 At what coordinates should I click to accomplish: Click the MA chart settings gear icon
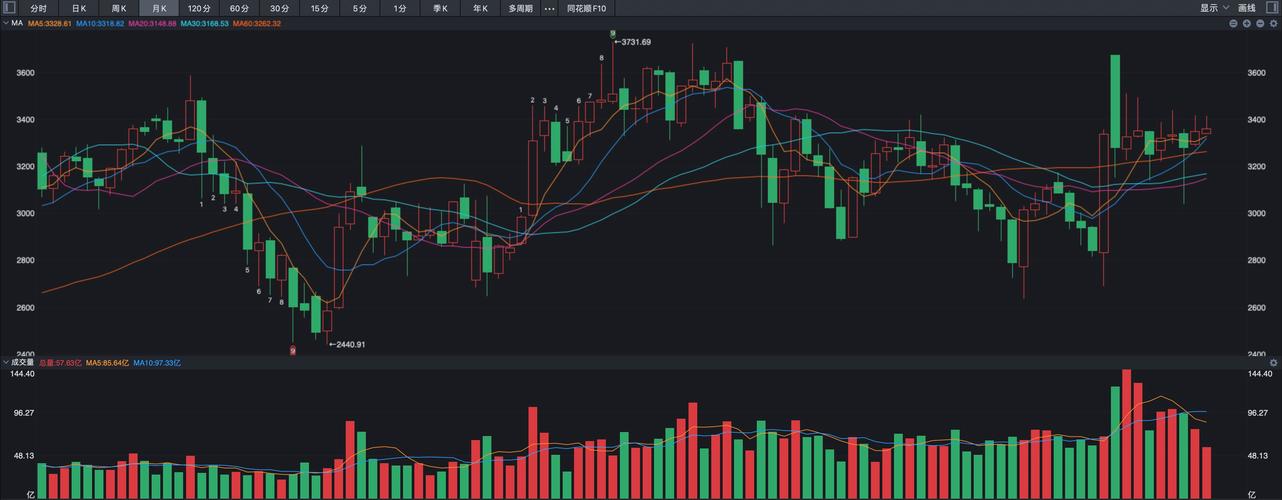1273,23
